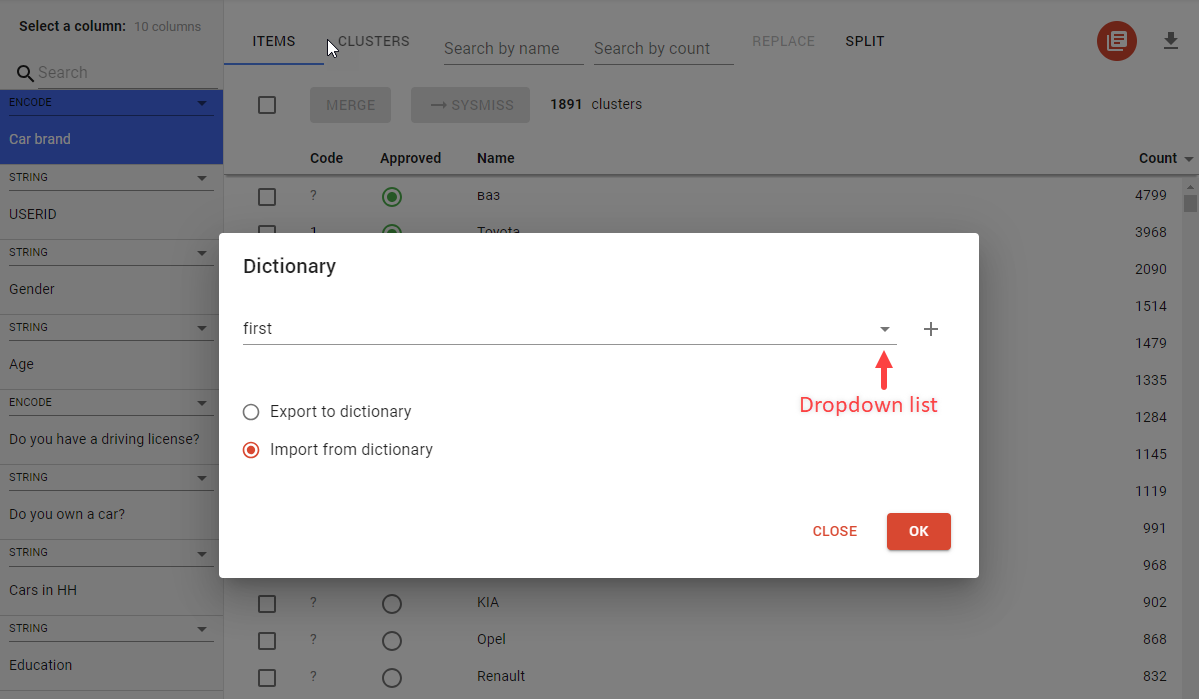Open the dictionary name dropdown list
Screen dimensions: 1199x699
(x=884, y=329)
